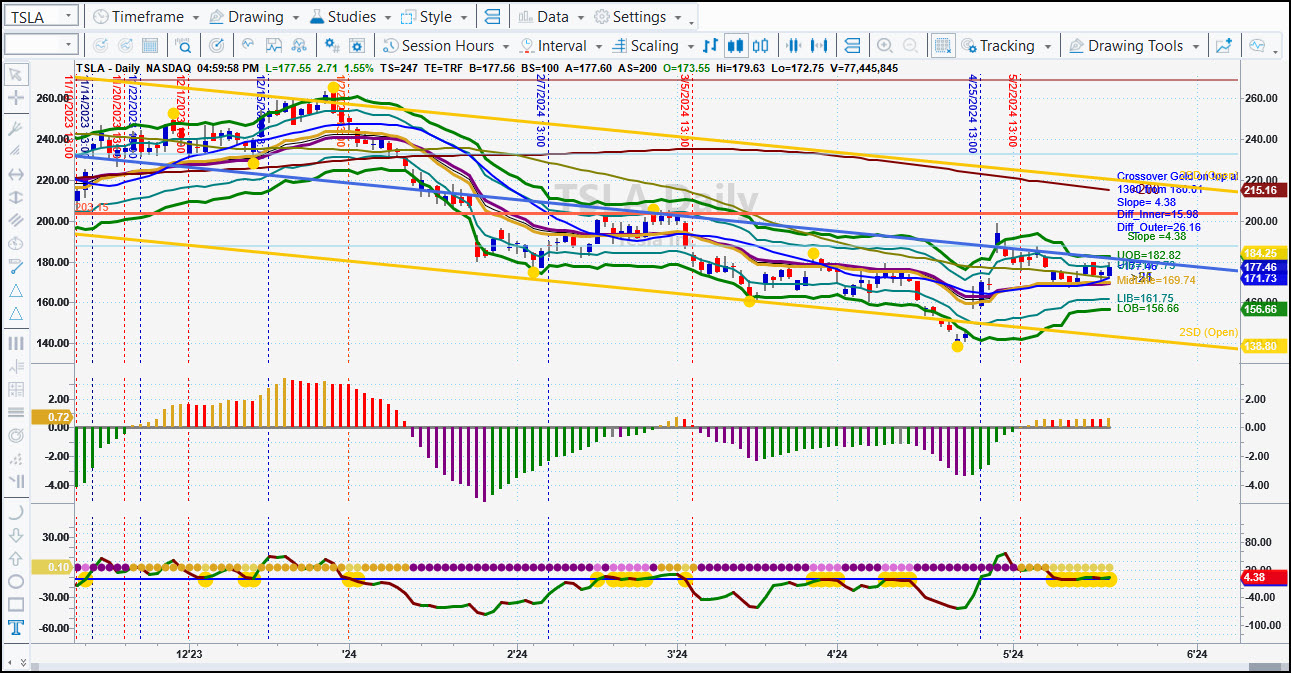
Task: Click the 3'24 date on time axis
Action: pyautogui.click(x=677, y=654)
